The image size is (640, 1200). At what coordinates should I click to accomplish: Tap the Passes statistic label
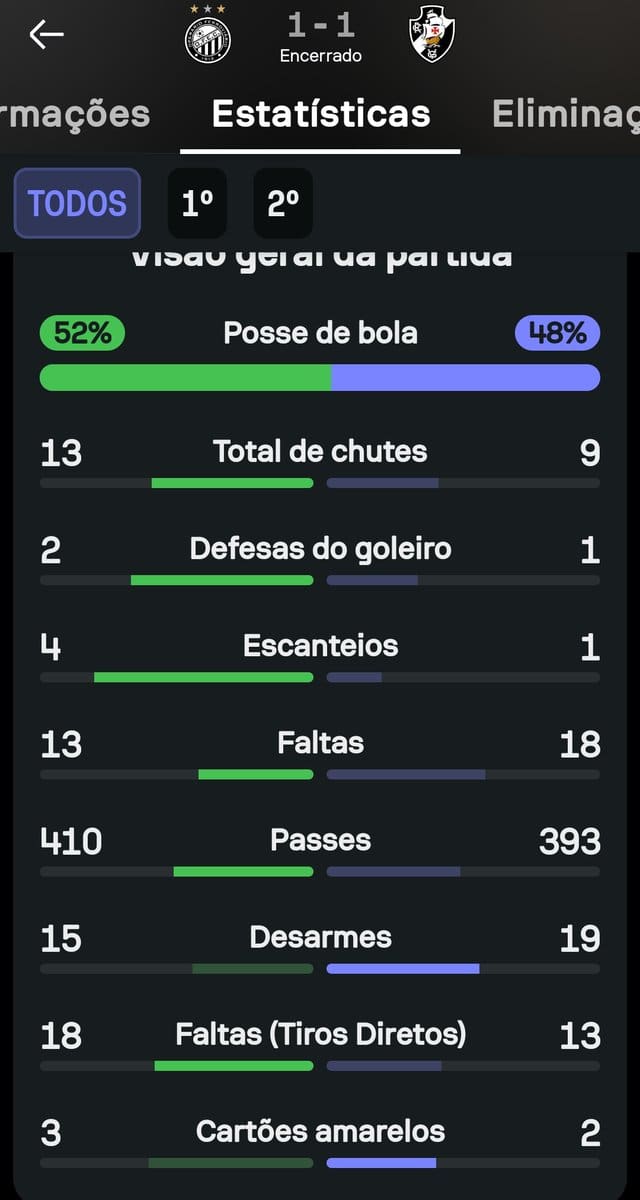[320, 839]
